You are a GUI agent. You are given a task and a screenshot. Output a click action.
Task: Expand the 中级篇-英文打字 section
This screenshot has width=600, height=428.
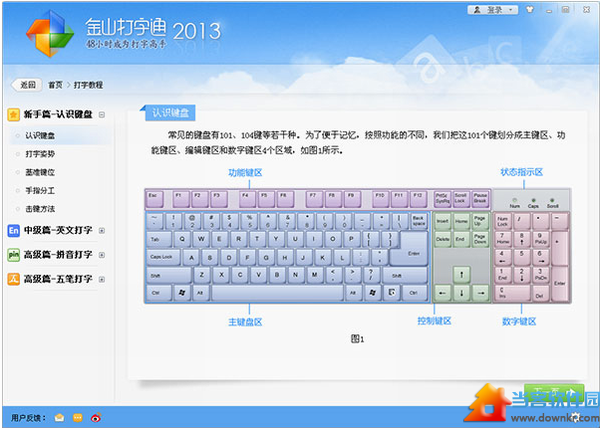pos(102,231)
